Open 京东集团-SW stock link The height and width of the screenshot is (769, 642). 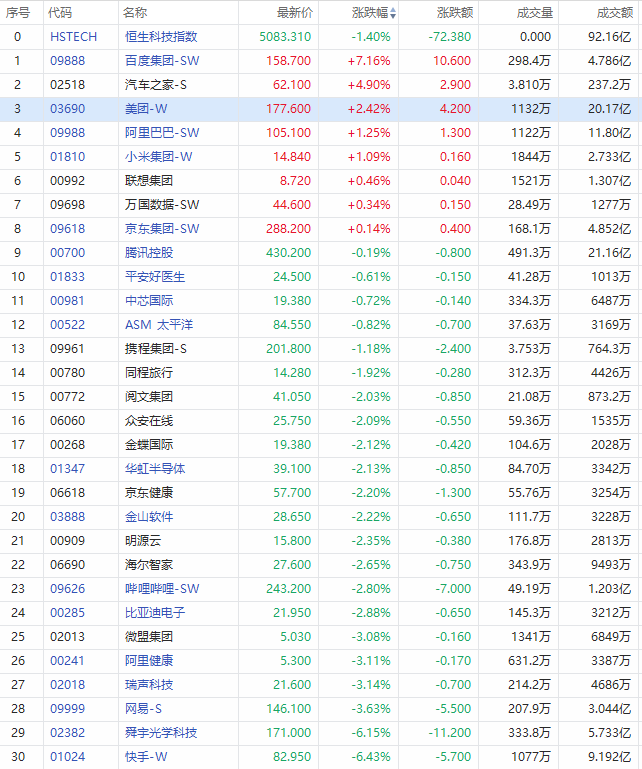[162, 229]
